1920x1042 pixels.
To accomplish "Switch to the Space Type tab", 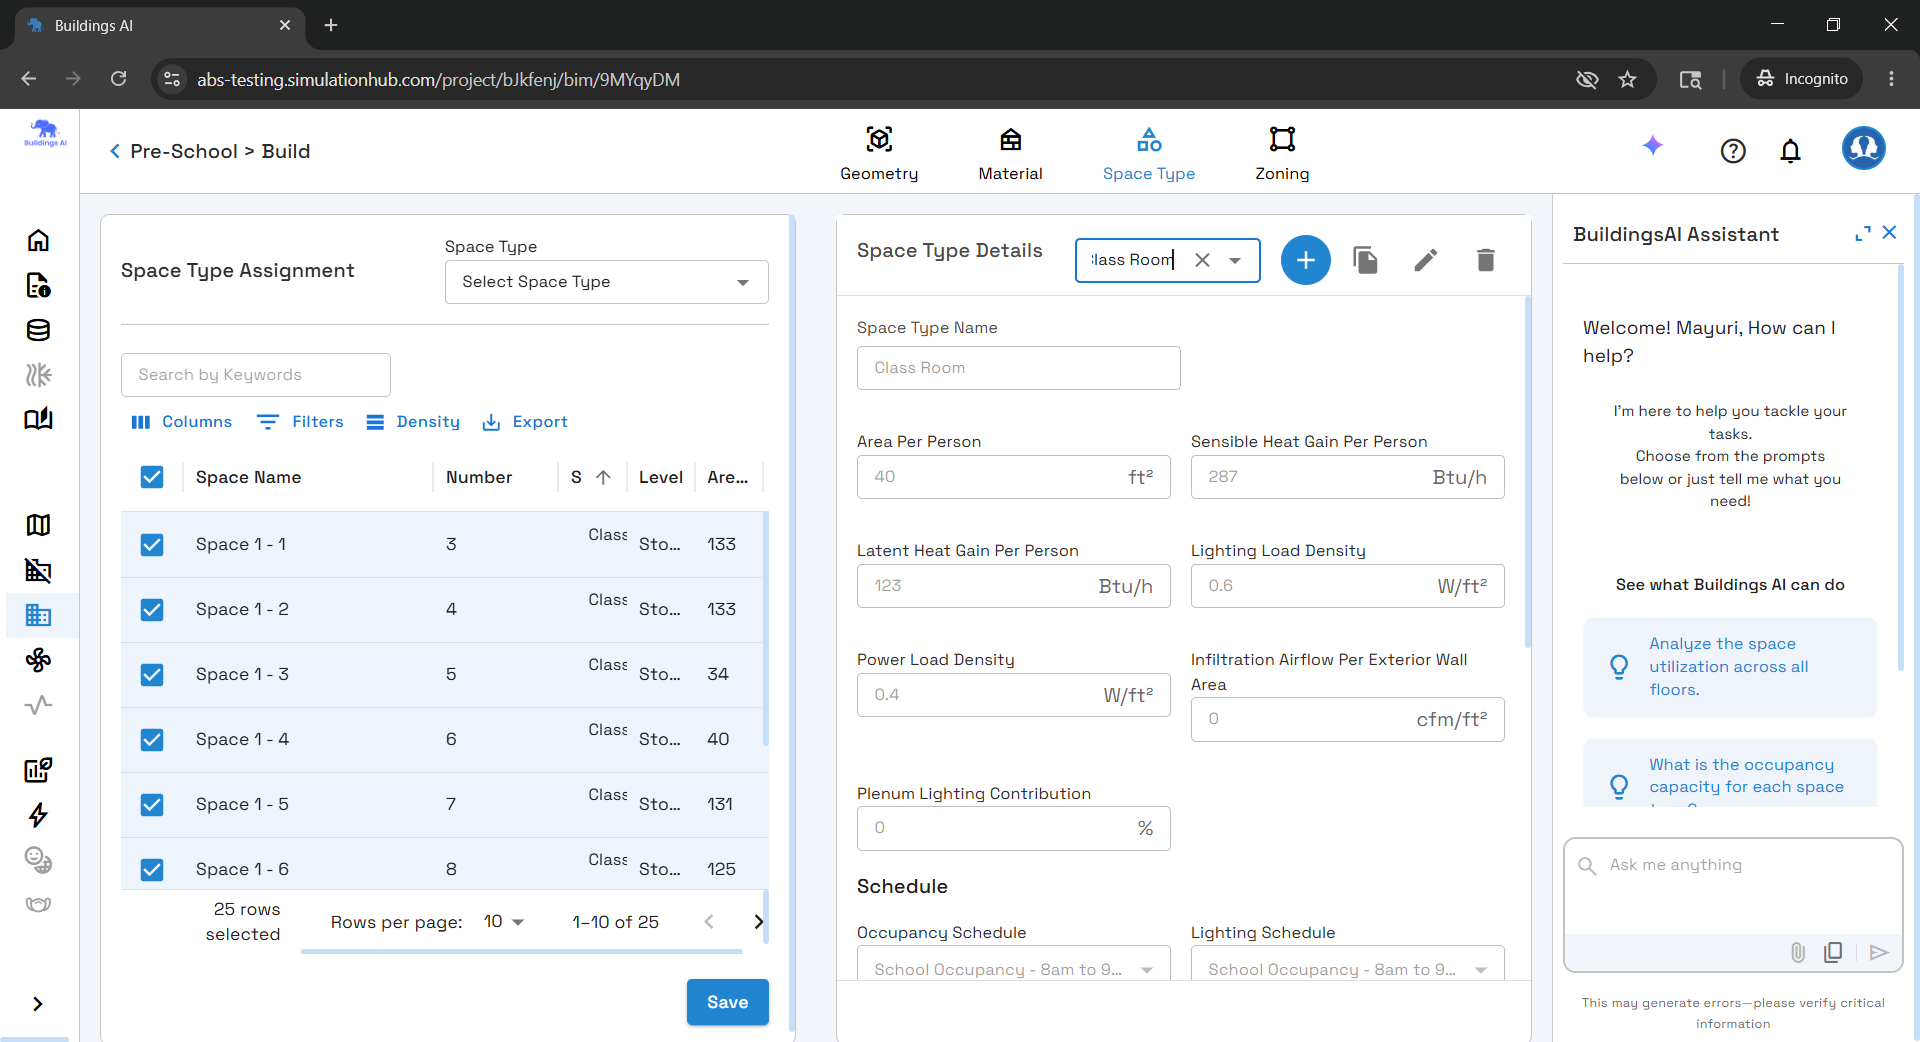I will tap(1149, 153).
